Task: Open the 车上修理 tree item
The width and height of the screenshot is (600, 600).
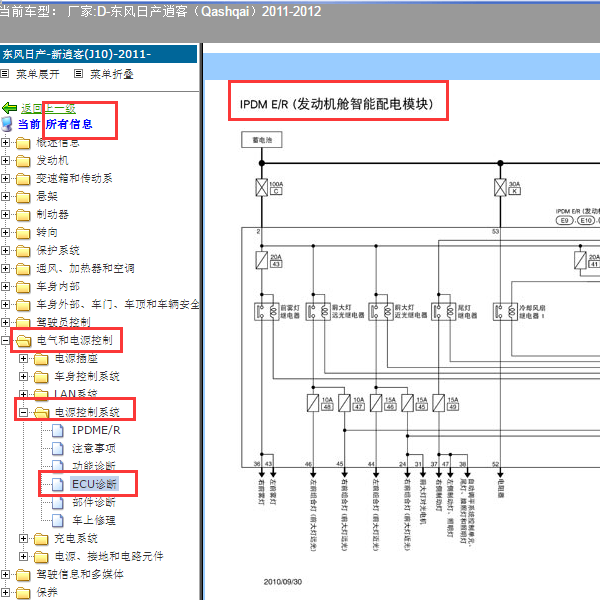Action: pyautogui.click(x=94, y=520)
